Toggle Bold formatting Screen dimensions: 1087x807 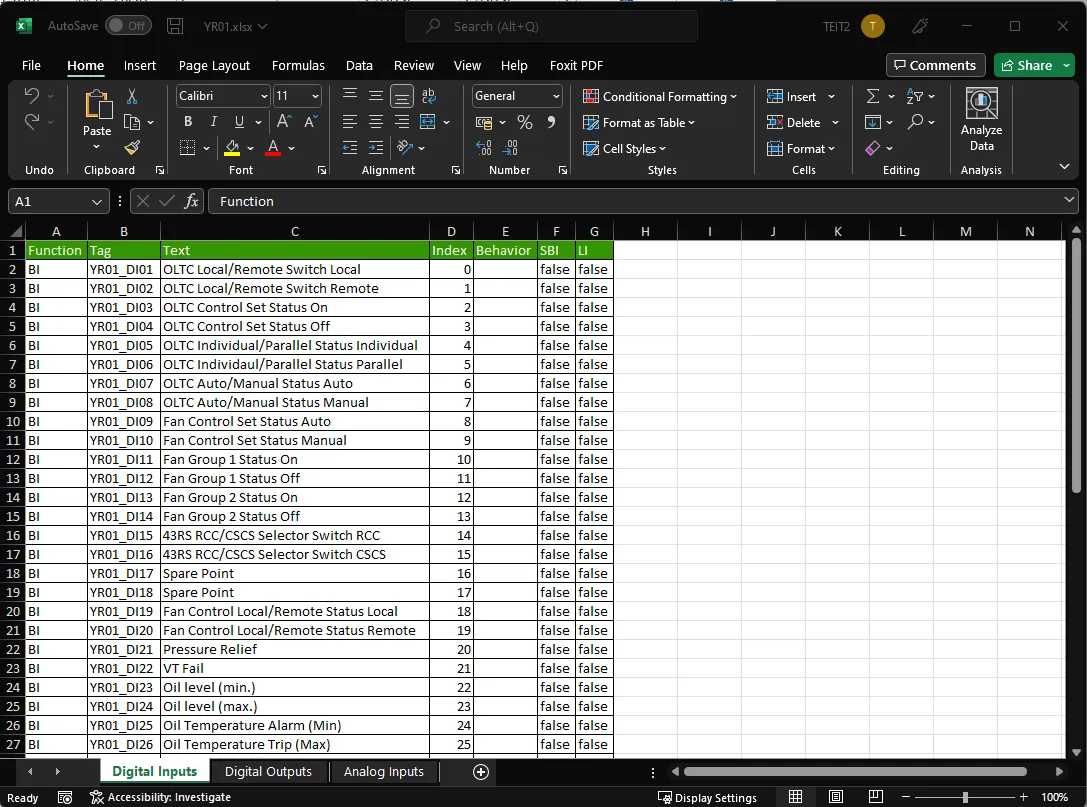188,122
